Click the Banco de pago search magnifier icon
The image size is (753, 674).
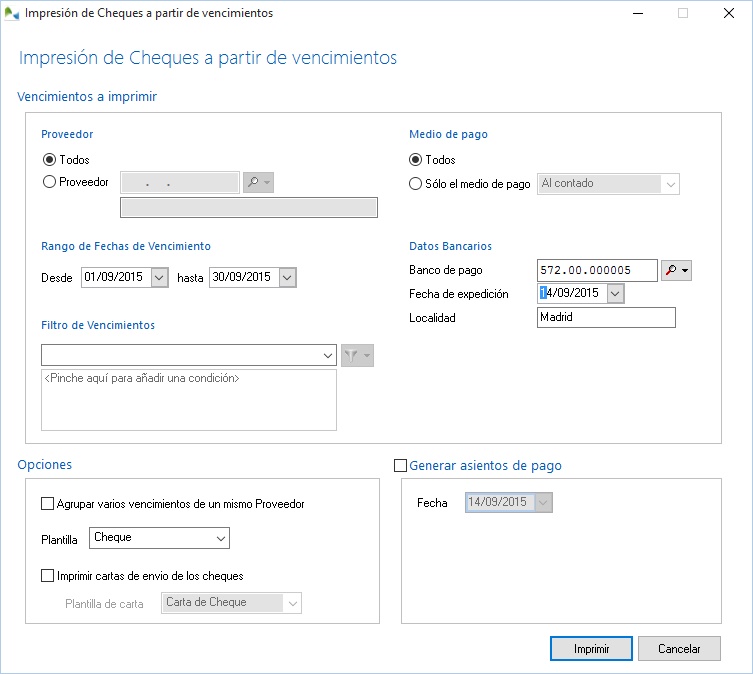pos(671,270)
